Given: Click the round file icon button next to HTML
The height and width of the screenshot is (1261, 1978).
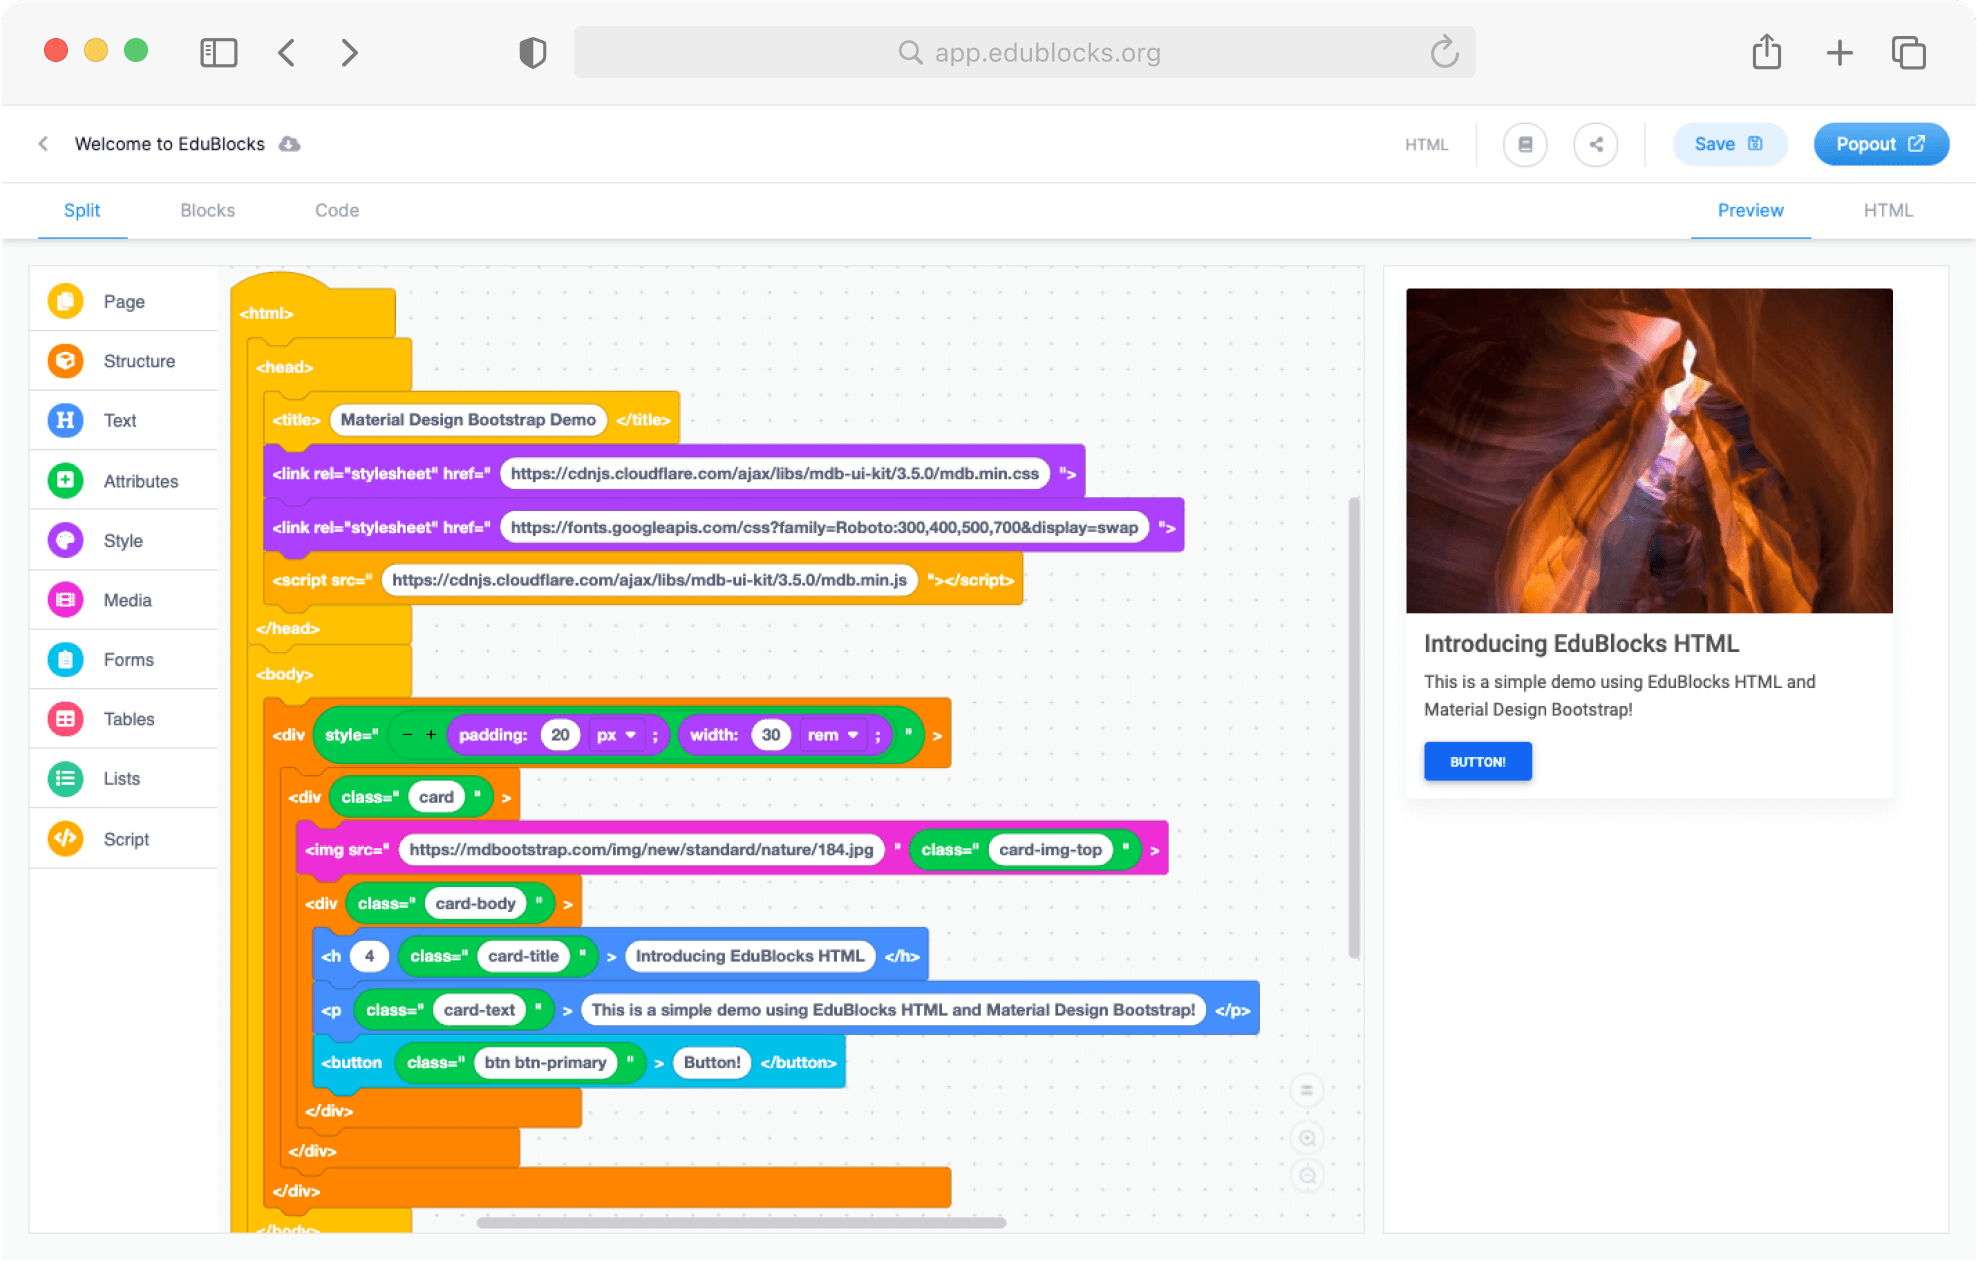Looking at the screenshot, I should pos(1525,145).
